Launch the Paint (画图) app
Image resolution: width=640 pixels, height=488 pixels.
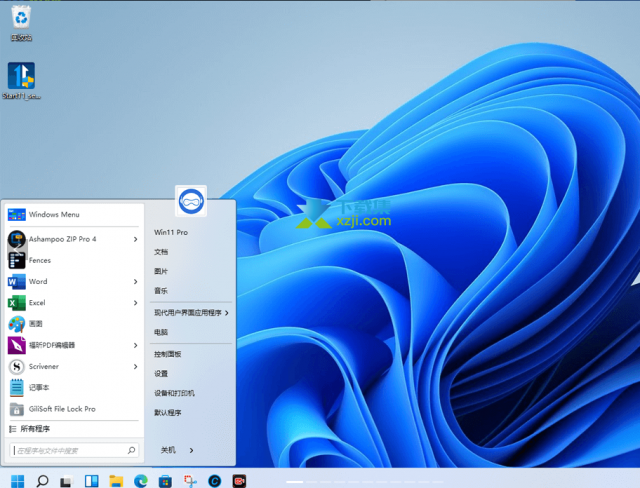(74, 324)
